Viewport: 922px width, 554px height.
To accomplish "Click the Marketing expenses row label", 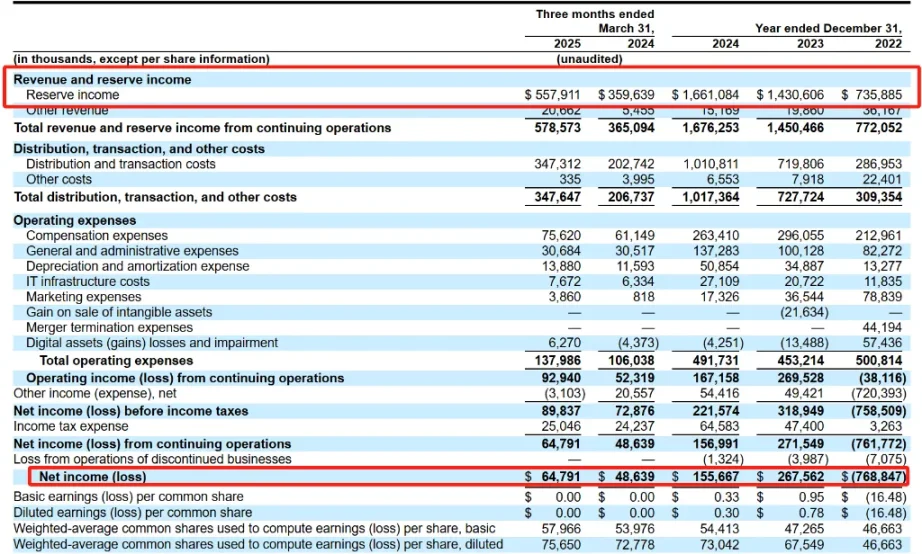I will [x=83, y=296].
